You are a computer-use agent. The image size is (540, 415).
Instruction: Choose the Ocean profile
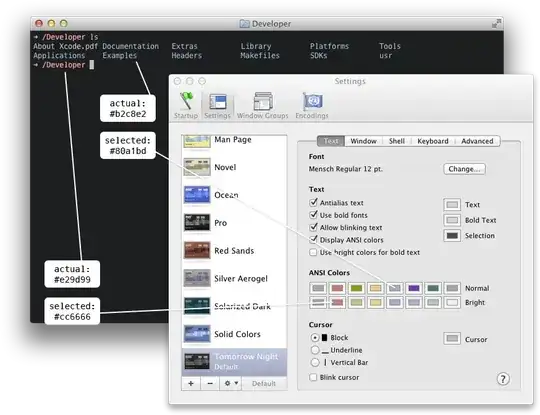[x=234, y=195]
